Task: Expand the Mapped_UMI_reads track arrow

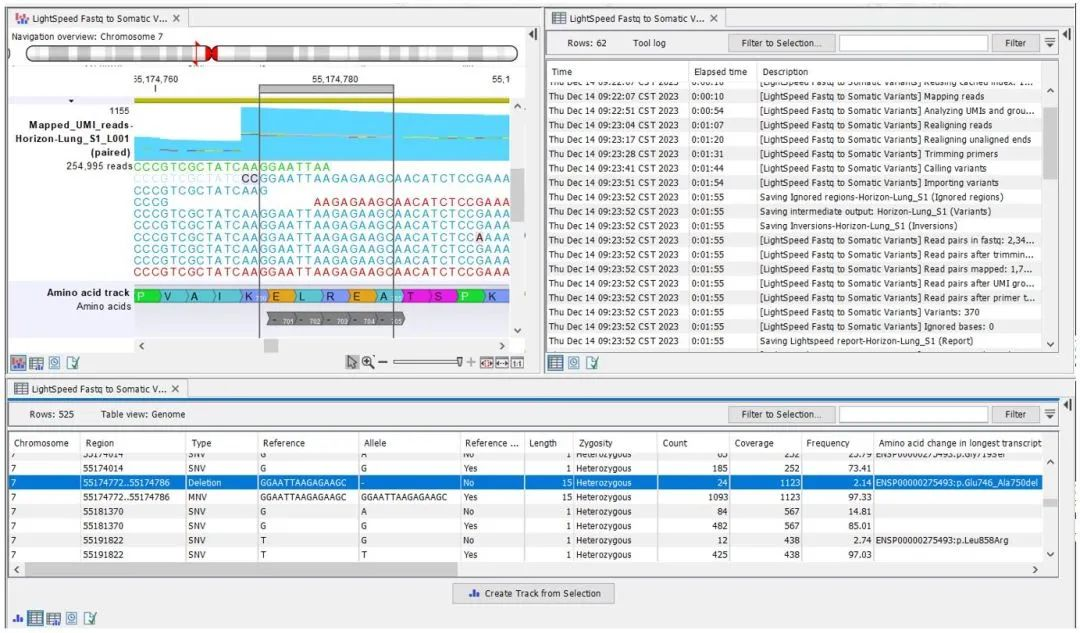Action: click(x=71, y=101)
